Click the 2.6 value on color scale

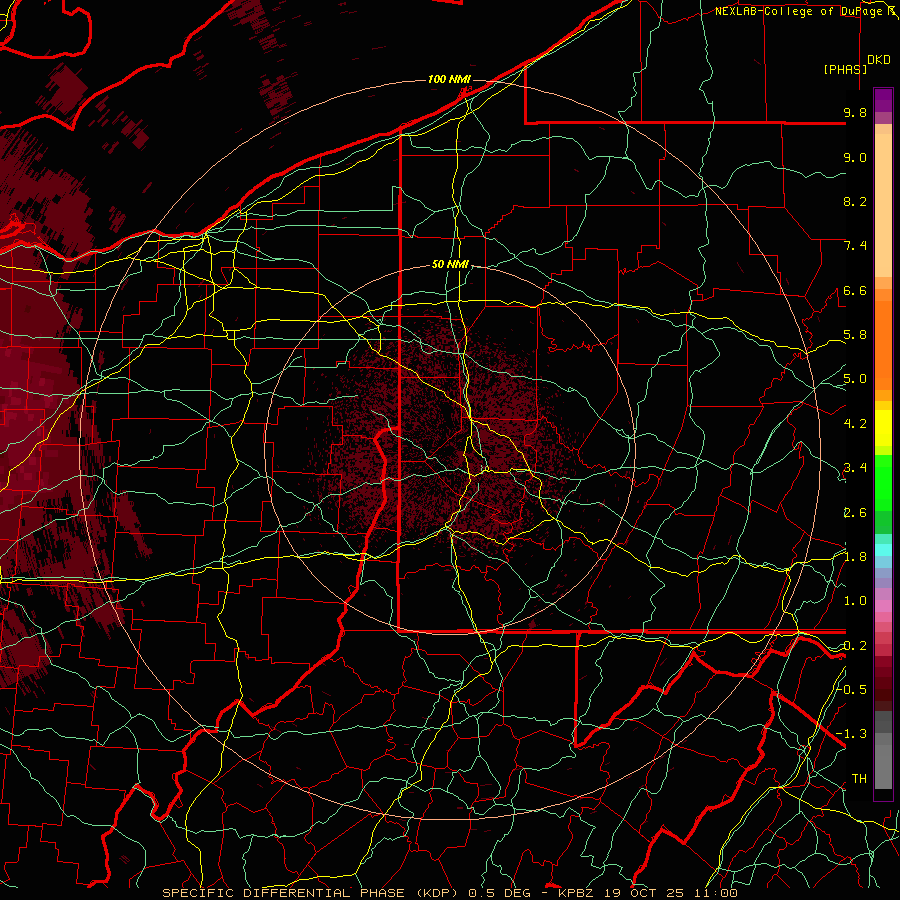(855, 513)
